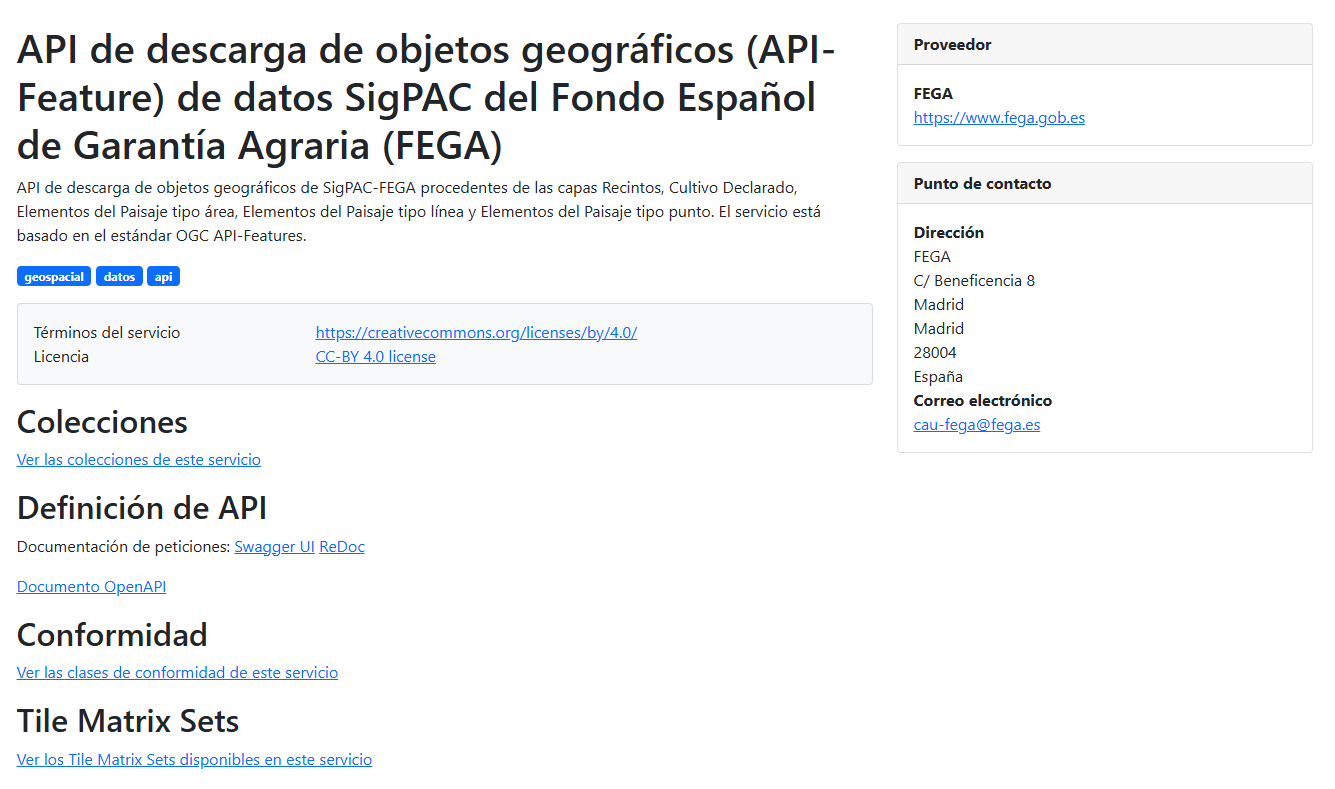Open Ver las colecciones de este servicio
1335x789 pixels.
coord(139,460)
